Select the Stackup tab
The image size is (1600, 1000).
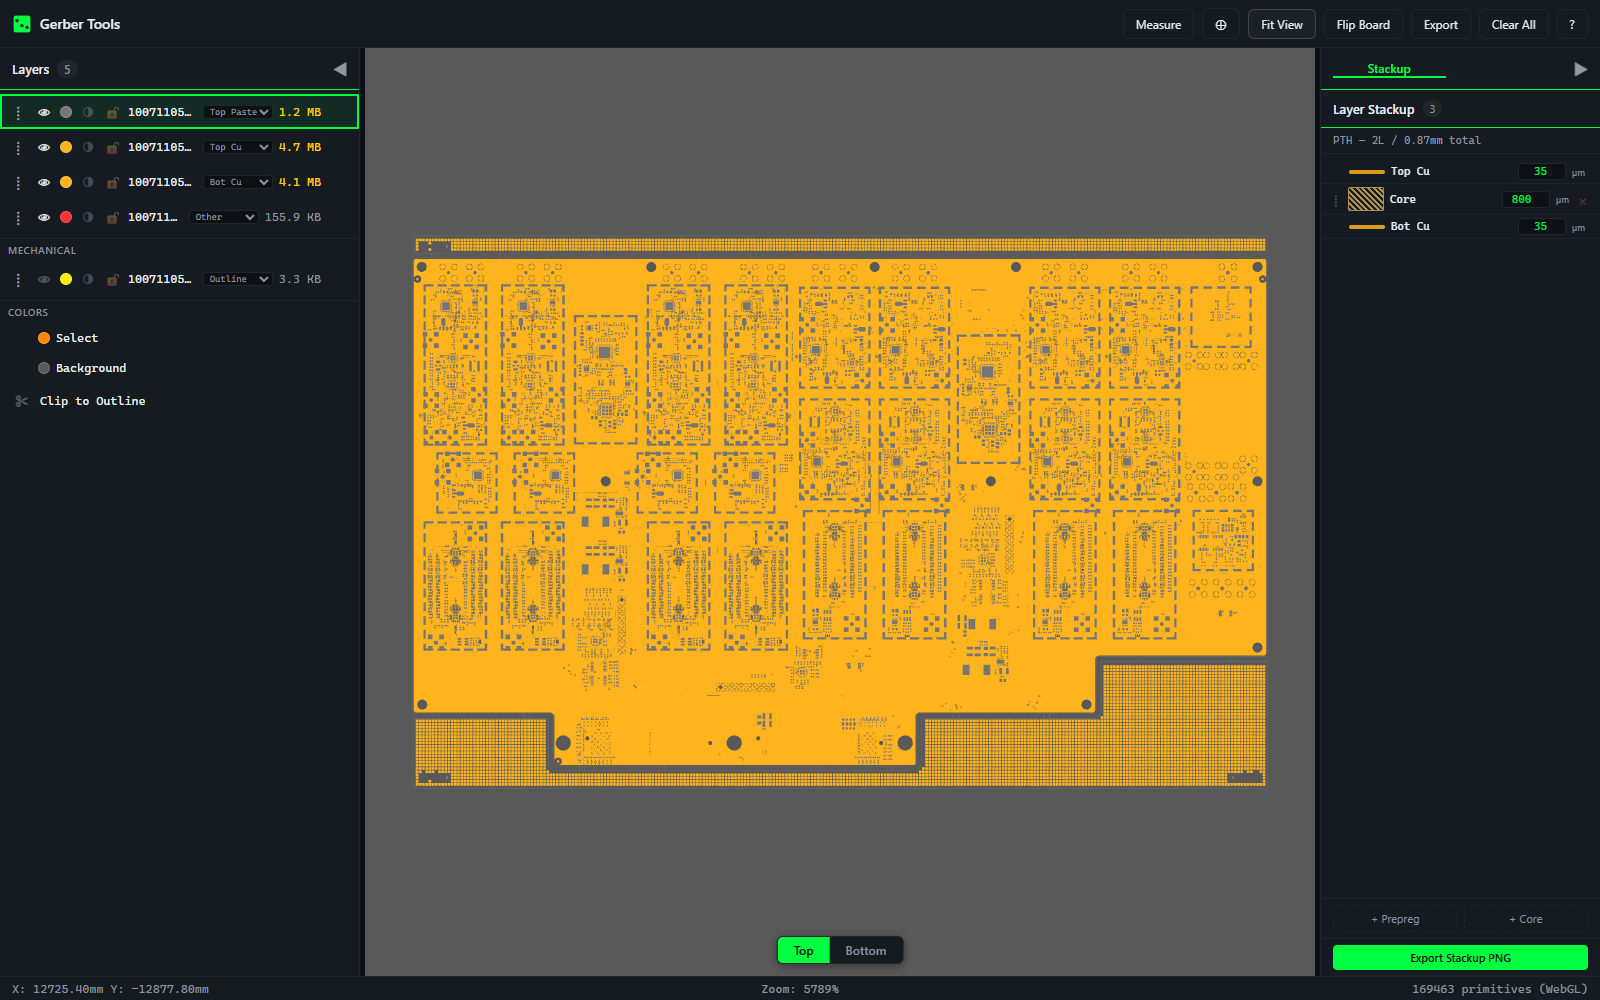(x=1389, y=69)
